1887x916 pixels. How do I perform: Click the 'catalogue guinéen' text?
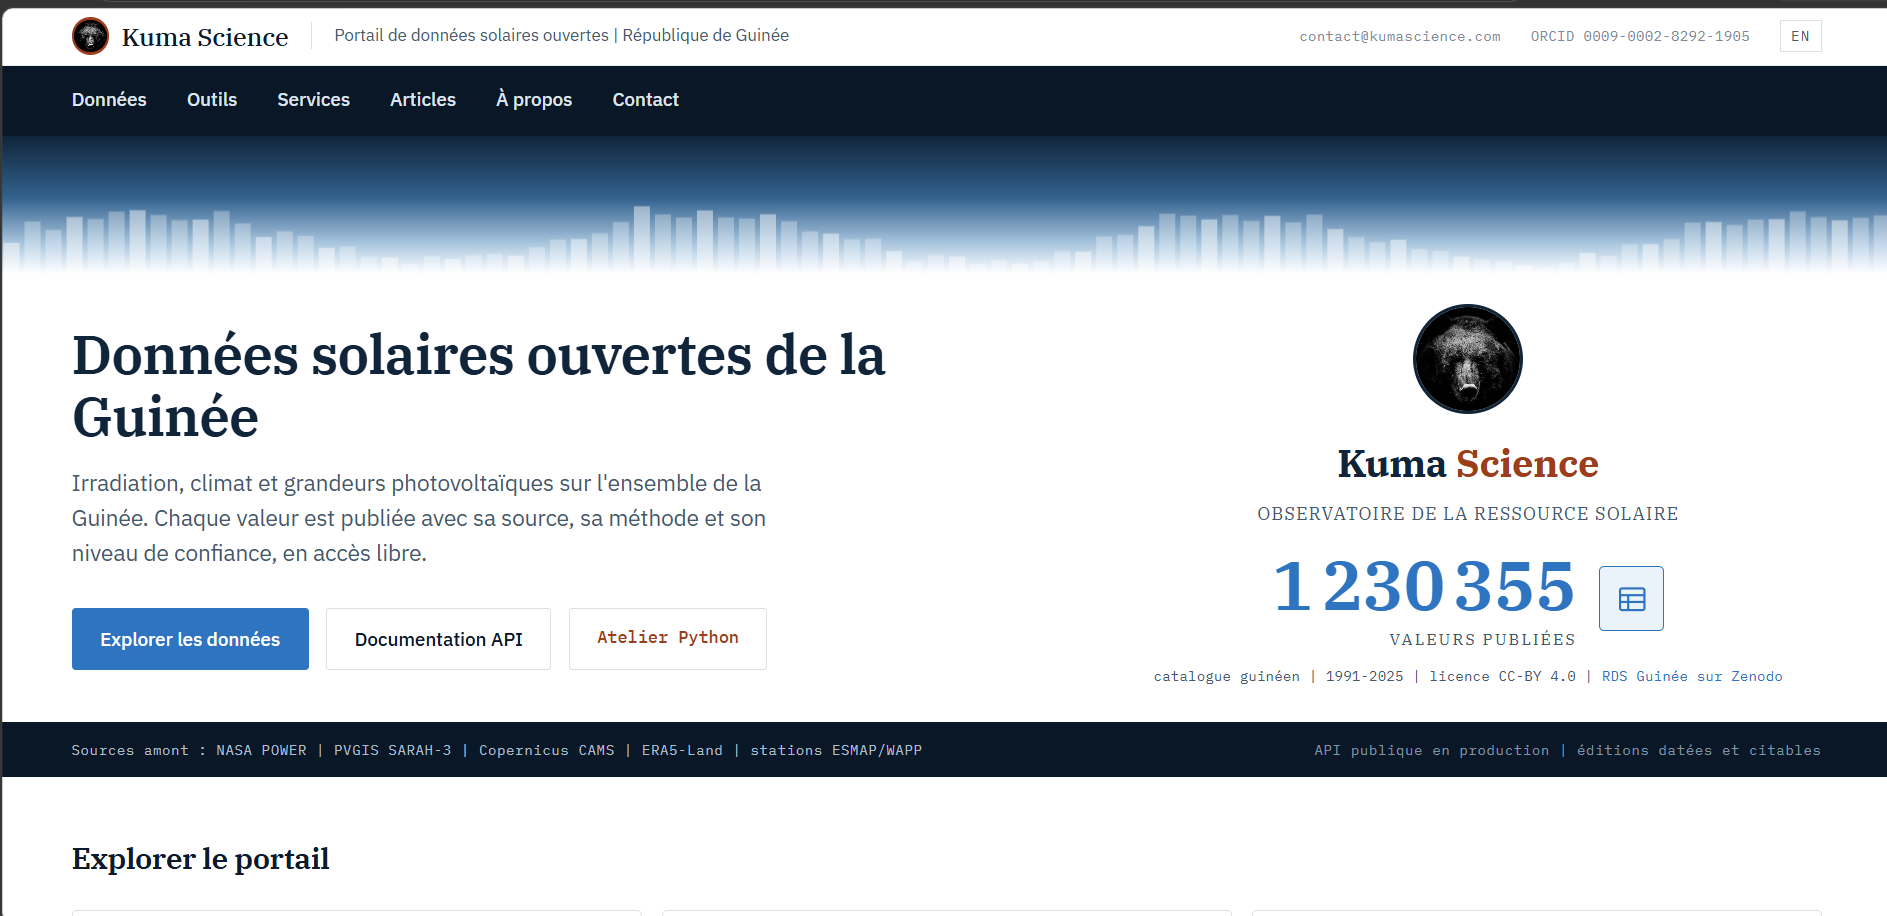tap(1227, 677)
